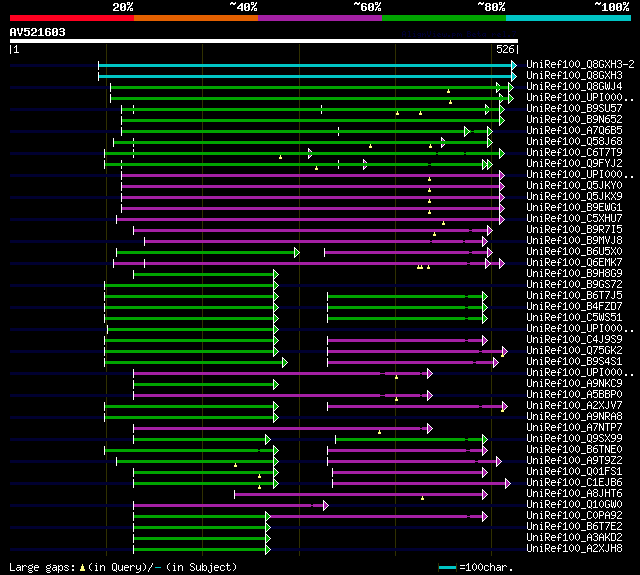640x575 pixels.
Task: Select the UniRef100_A9NKC9 label
Action: pos(574,384)
